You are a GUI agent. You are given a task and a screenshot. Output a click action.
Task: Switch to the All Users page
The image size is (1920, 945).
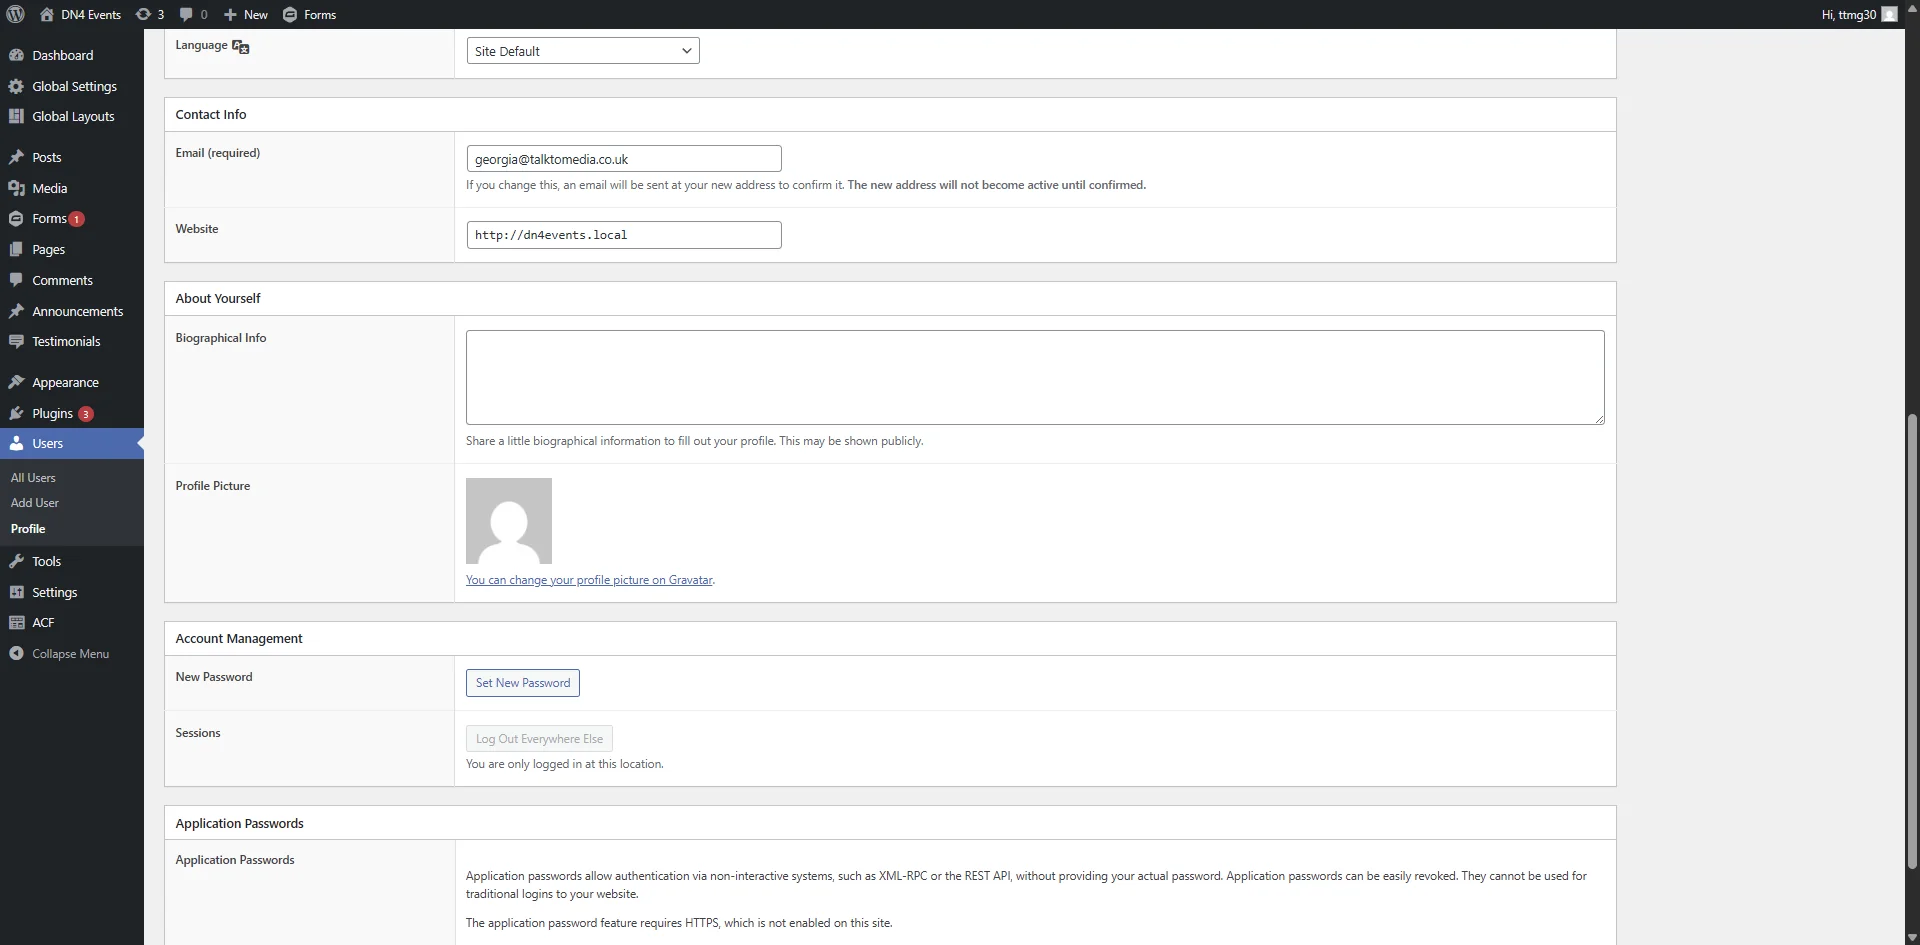[33, 477]
